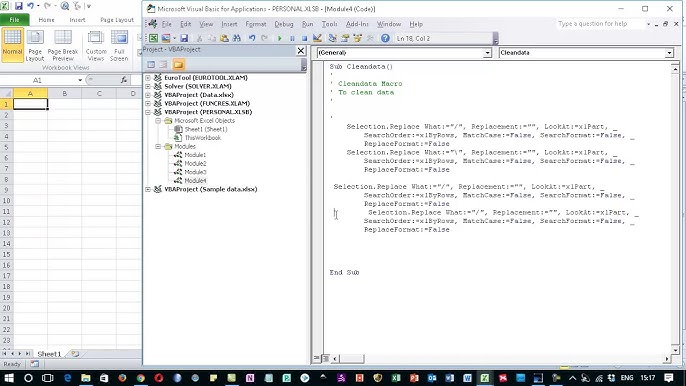This screenshot has width=686, height=386.
Task: Click the Reset stop square icon
Action: (304, 39)
